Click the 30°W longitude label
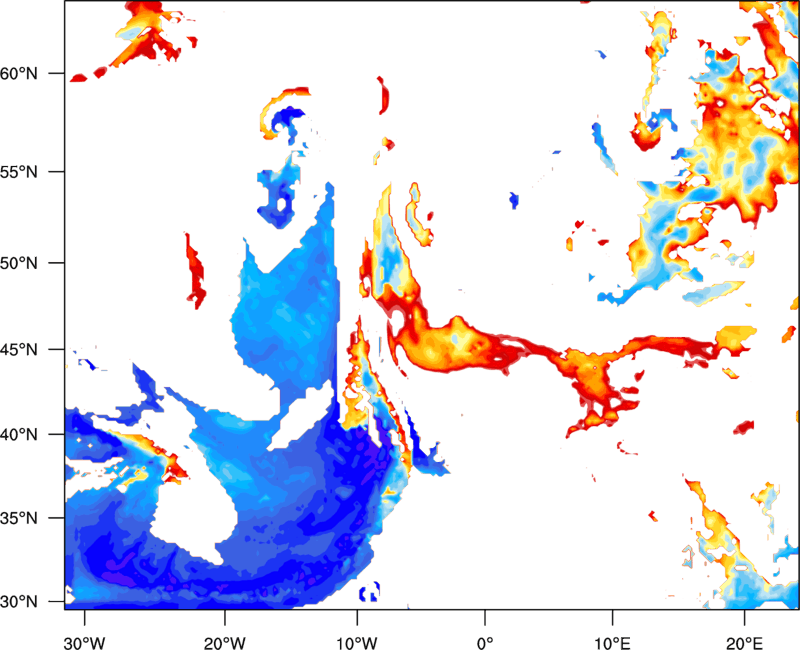 coord(84,643)
